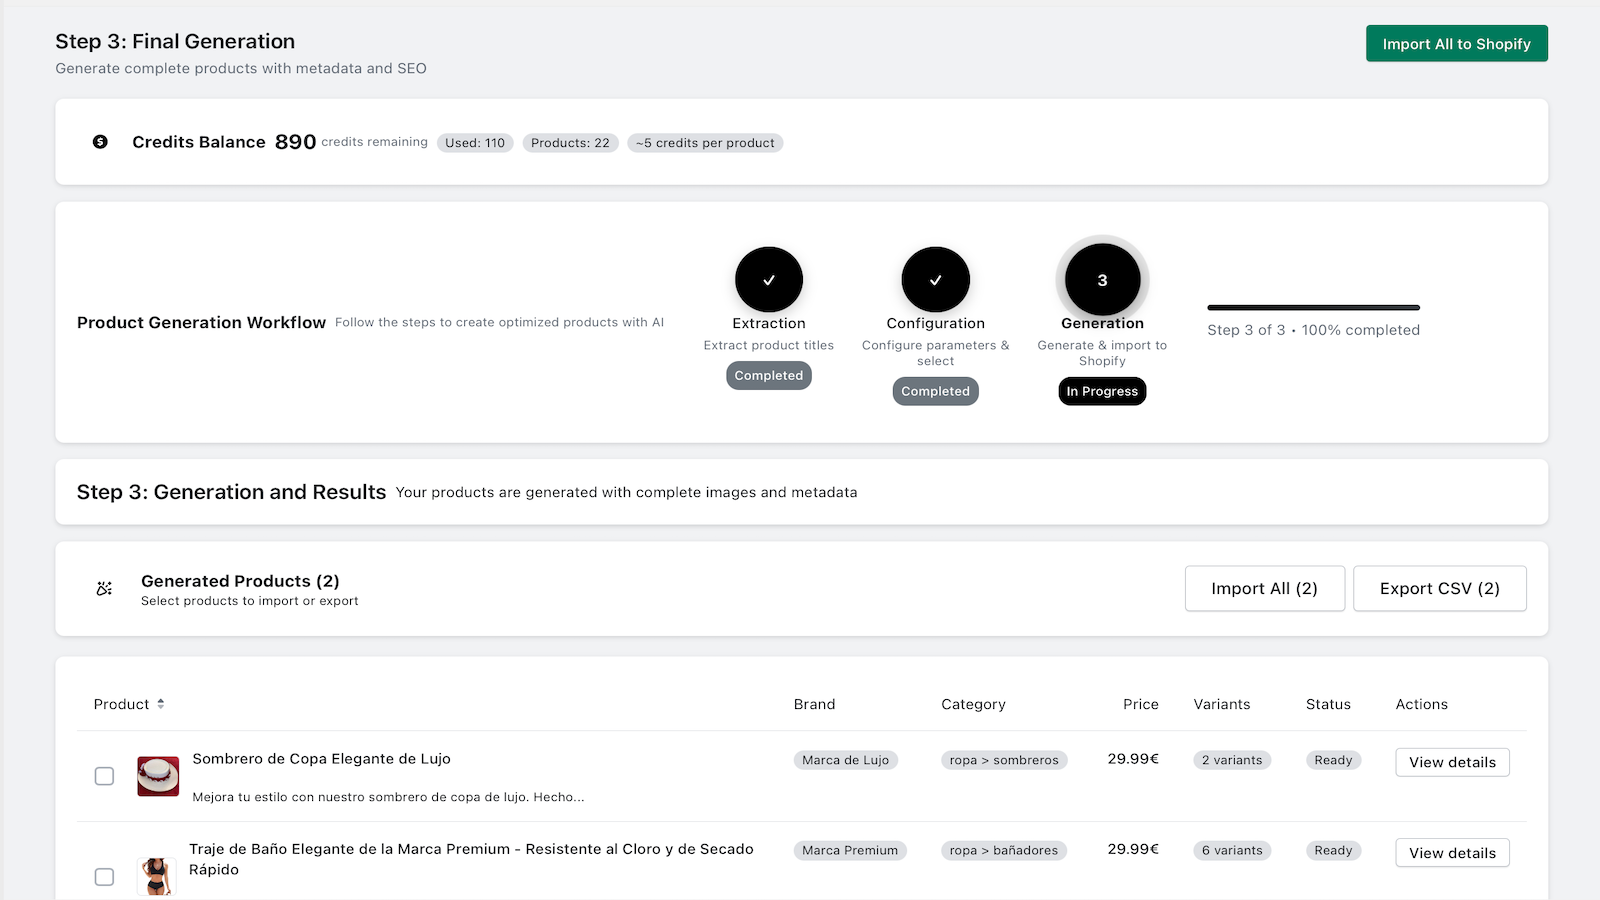The width and height of the screenshot is (1600, 900).
Task: Click the swimsuit product thumbnail image
Action: [157, 874]
